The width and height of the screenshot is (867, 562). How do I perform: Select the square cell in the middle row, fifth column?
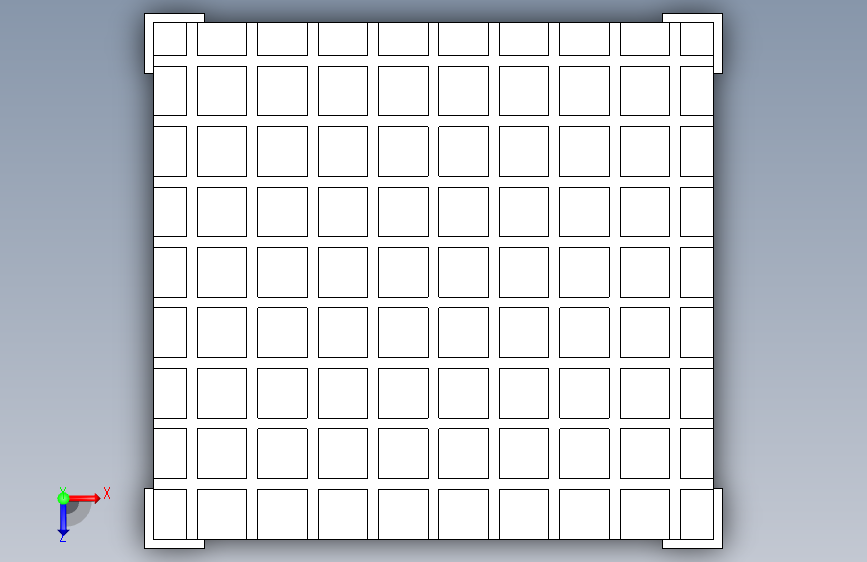(x=403, y=272)
